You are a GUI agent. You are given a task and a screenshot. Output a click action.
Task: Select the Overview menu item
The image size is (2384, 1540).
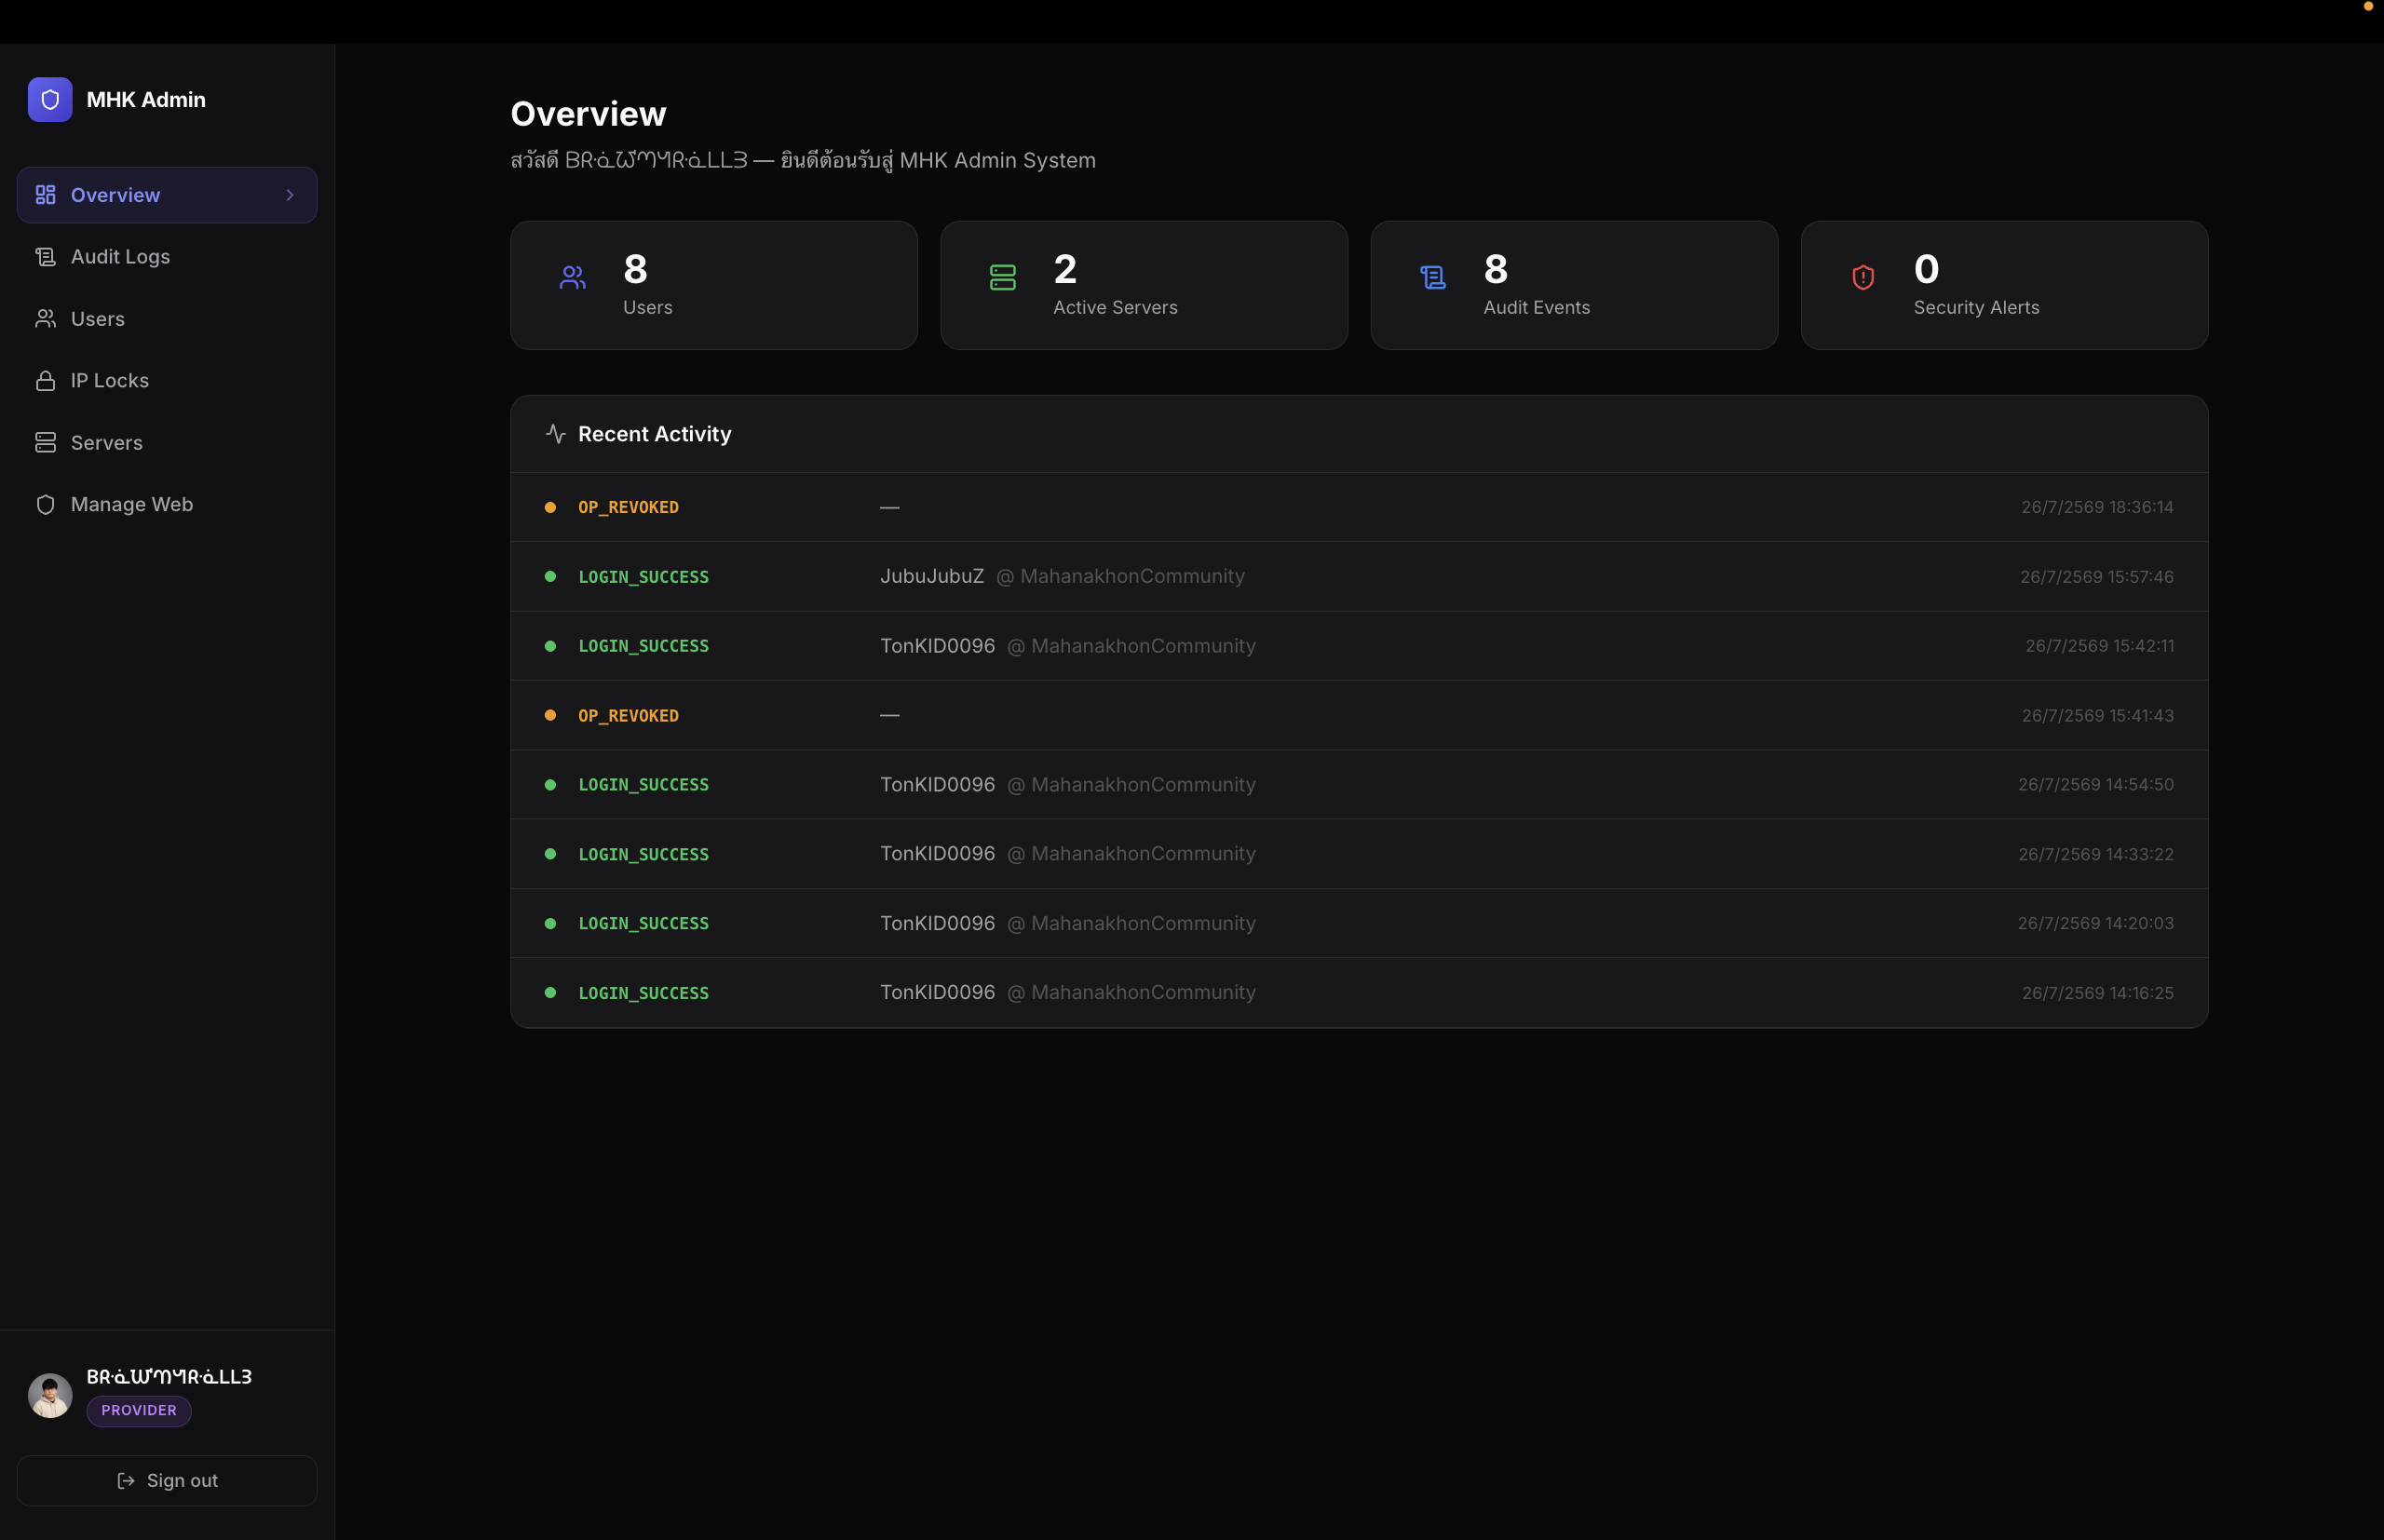point(167,195)
